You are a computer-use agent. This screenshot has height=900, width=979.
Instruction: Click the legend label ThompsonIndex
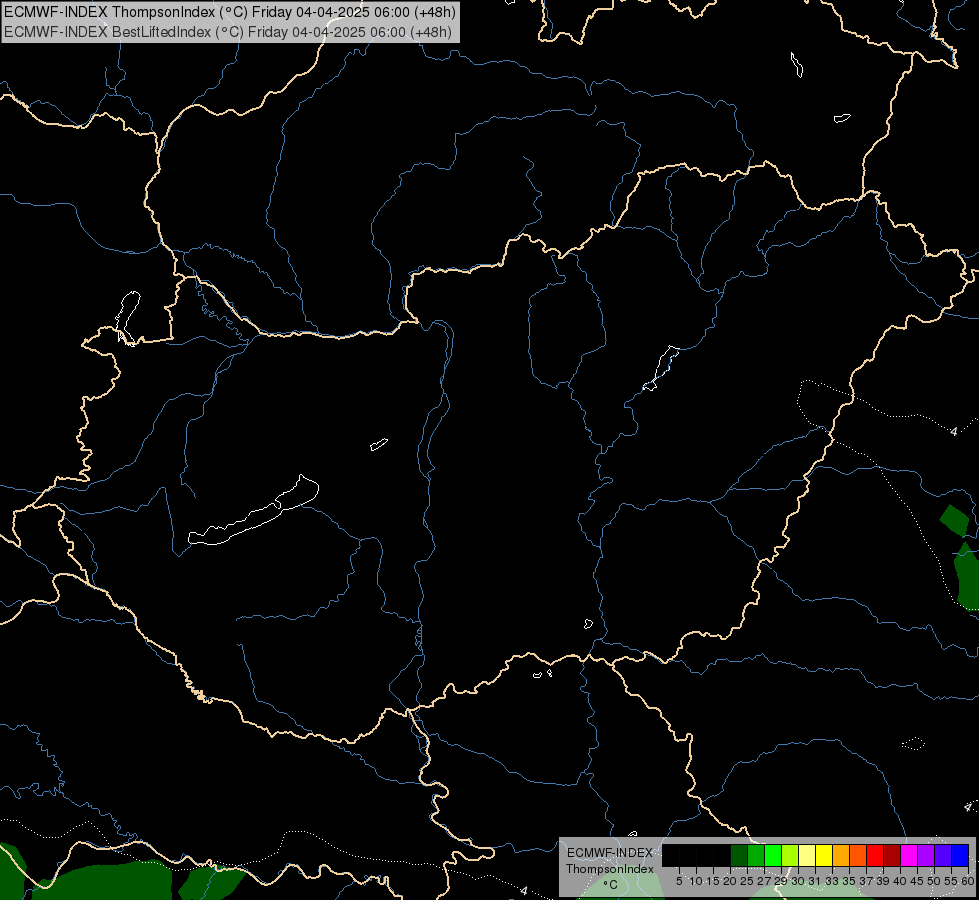610,869
